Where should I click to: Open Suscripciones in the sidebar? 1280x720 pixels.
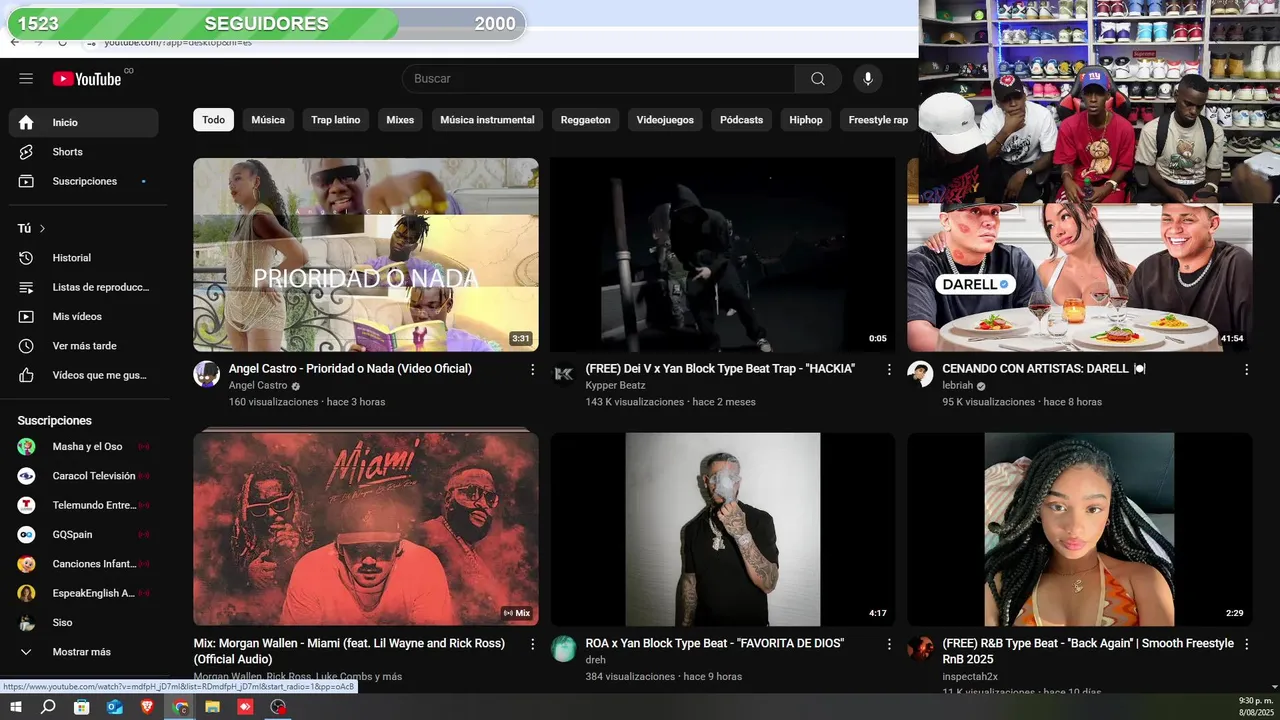[x=84, y=181]
